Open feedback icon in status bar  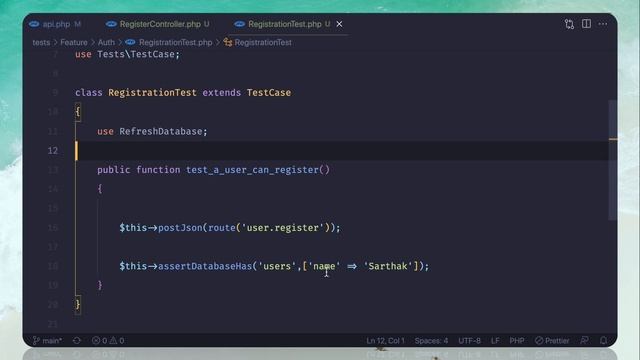click(x=584, y=340)
